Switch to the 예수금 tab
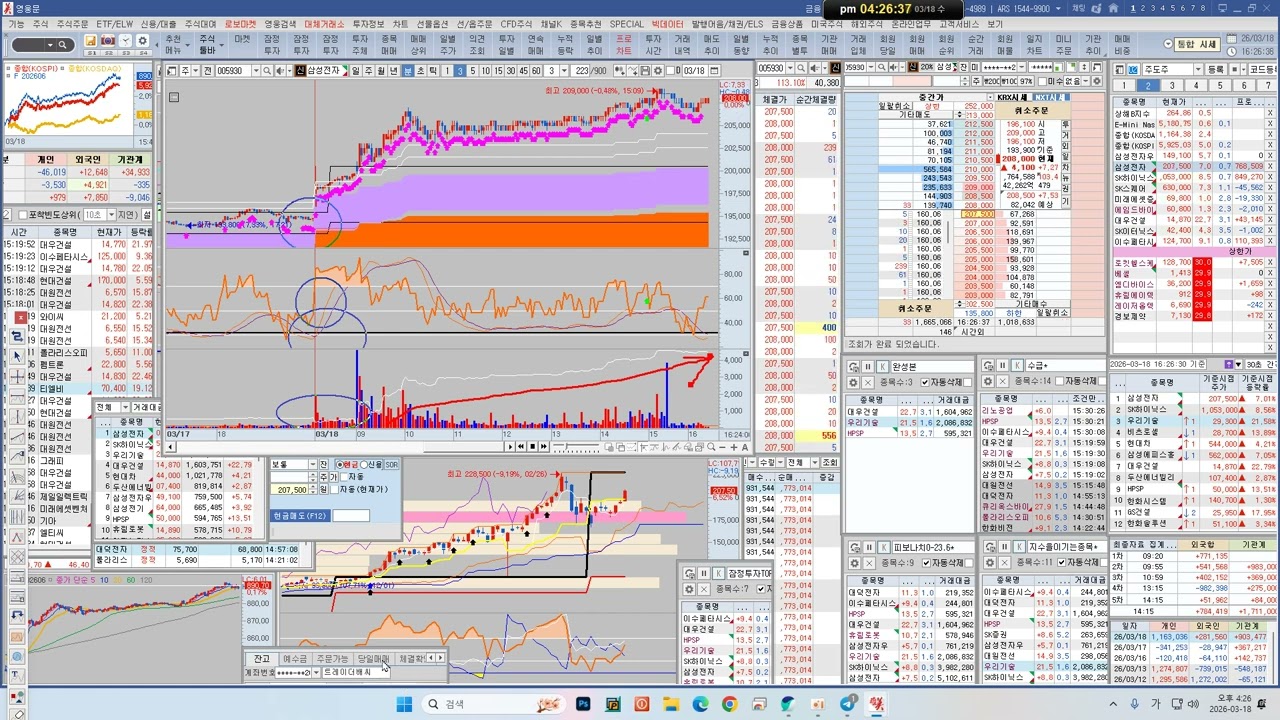The height and width of the screenshot is (720, 1280). (295, 659)
